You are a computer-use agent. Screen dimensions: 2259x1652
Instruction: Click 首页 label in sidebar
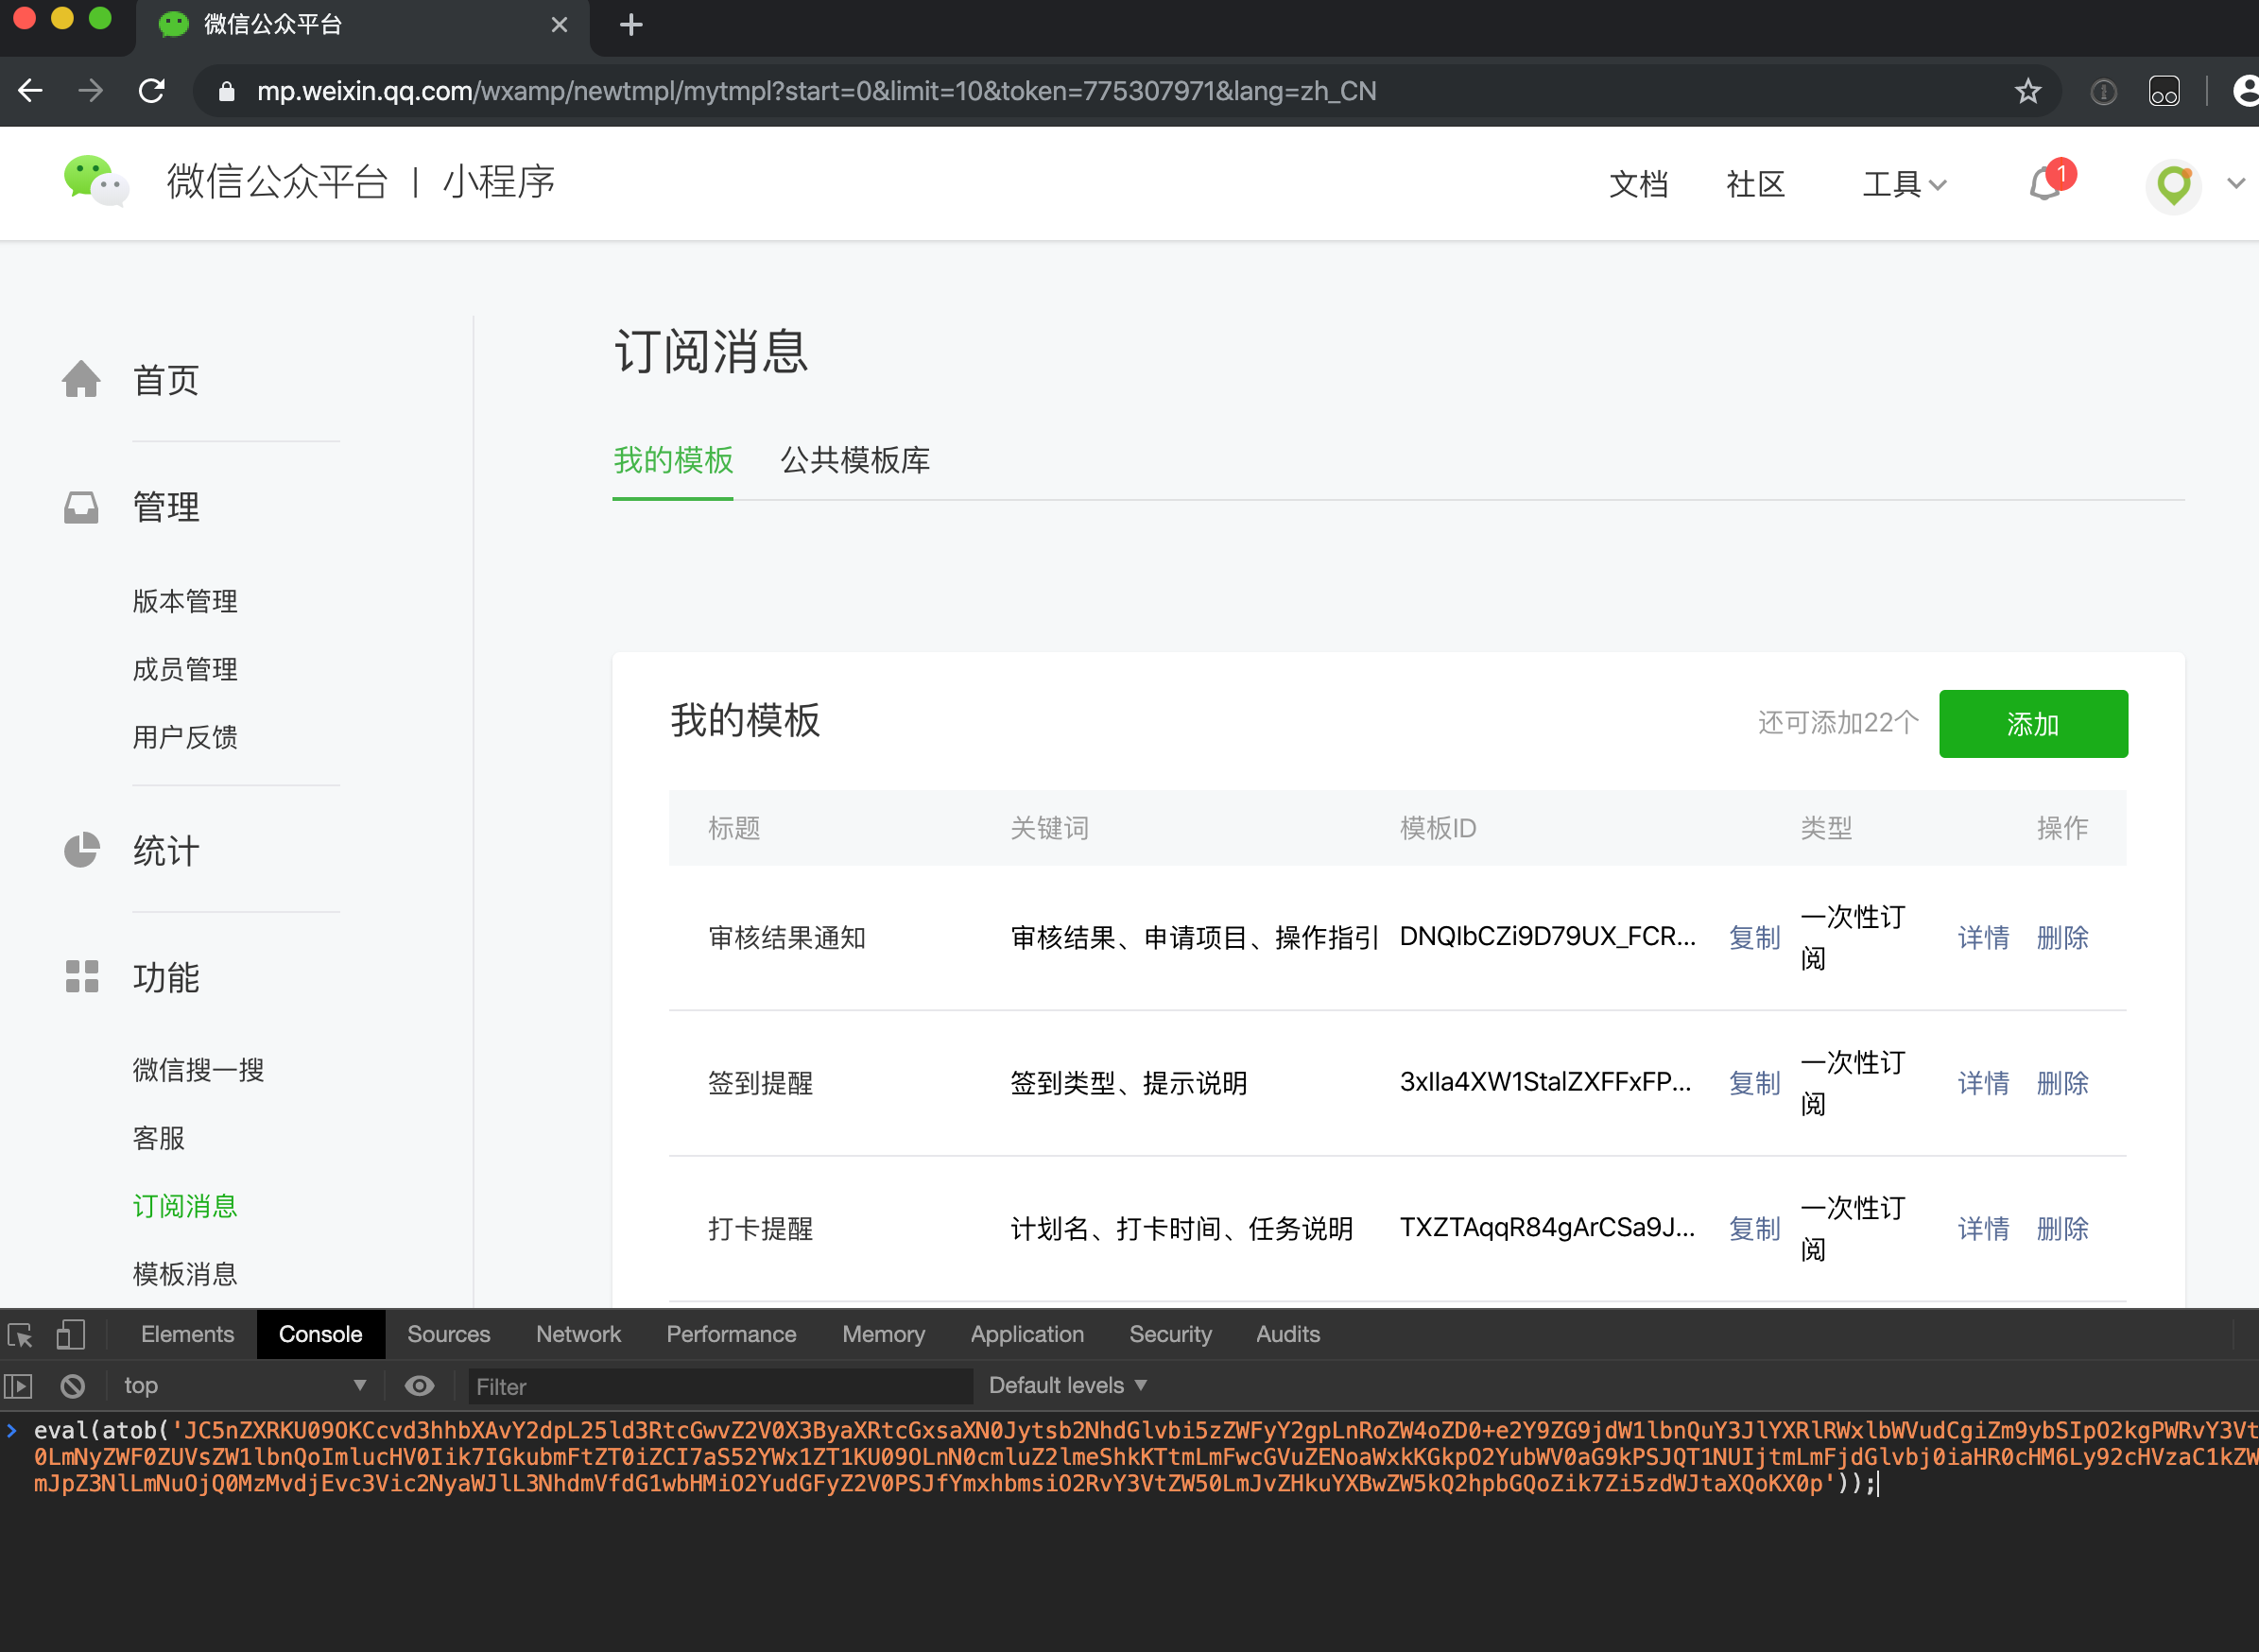point(165,380)
